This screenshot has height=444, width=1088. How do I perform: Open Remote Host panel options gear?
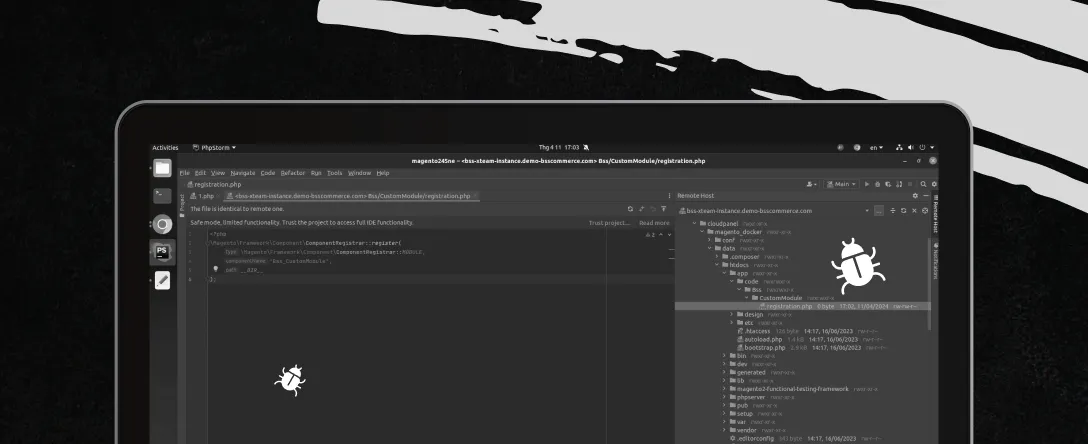point(915,196)
